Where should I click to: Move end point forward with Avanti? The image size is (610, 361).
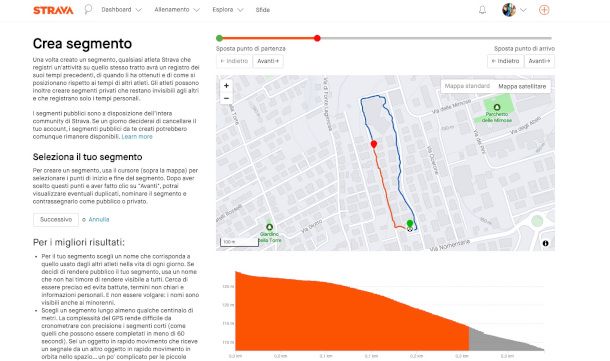[x=539, y=61]
